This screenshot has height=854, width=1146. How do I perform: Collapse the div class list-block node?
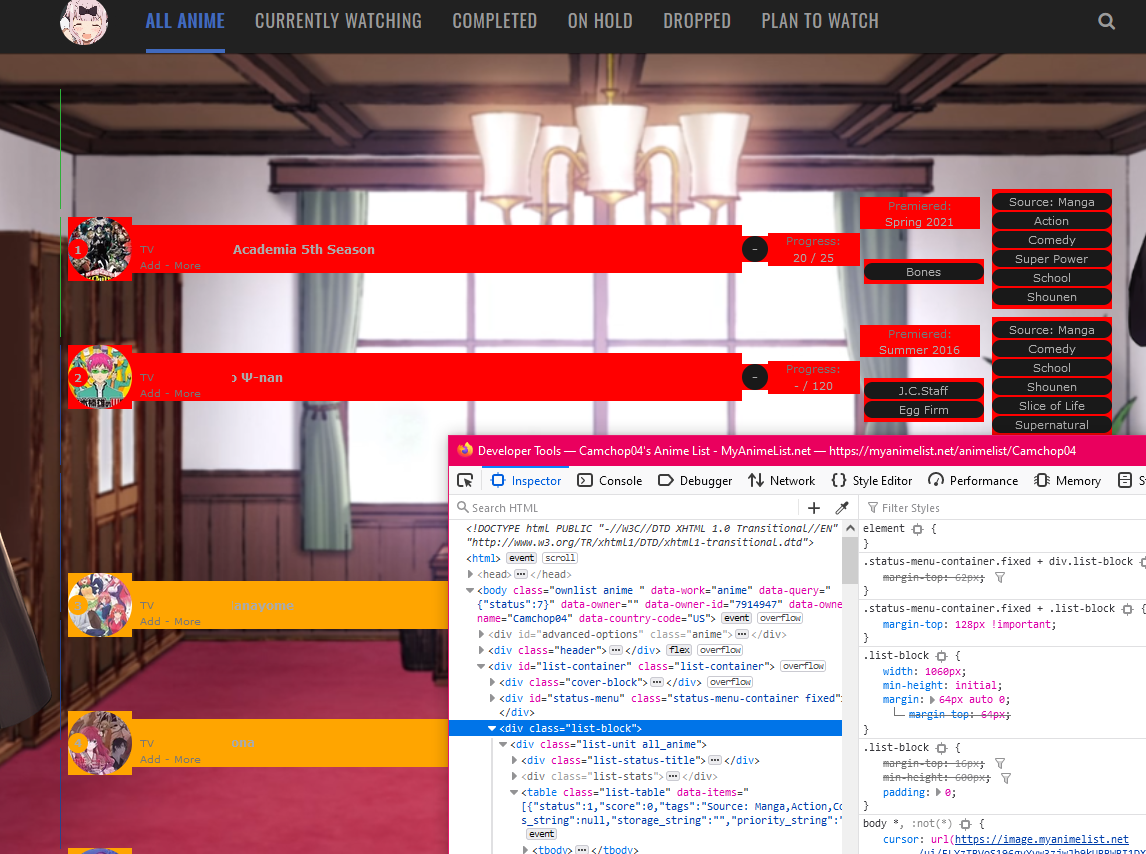pyautogui.click(x=492, y=729)
